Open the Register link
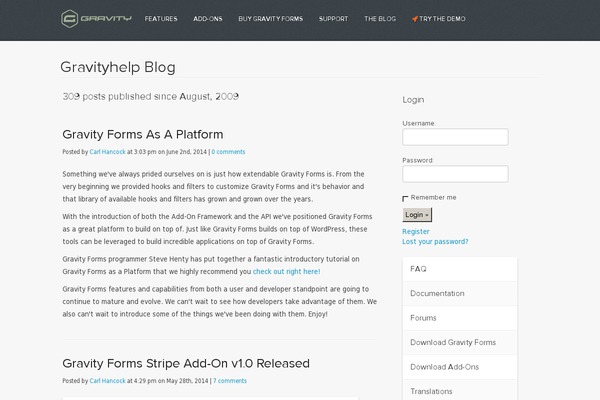This screenshot has height=400, width=600. tap(416, 232)
